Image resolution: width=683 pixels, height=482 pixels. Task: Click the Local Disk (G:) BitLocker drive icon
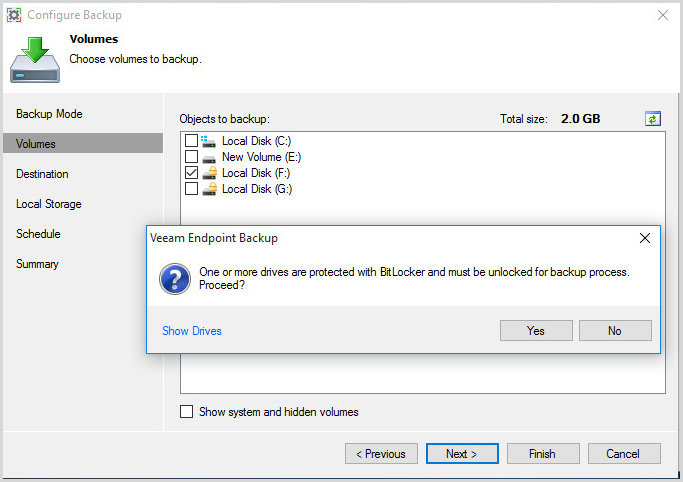[209, 189]
